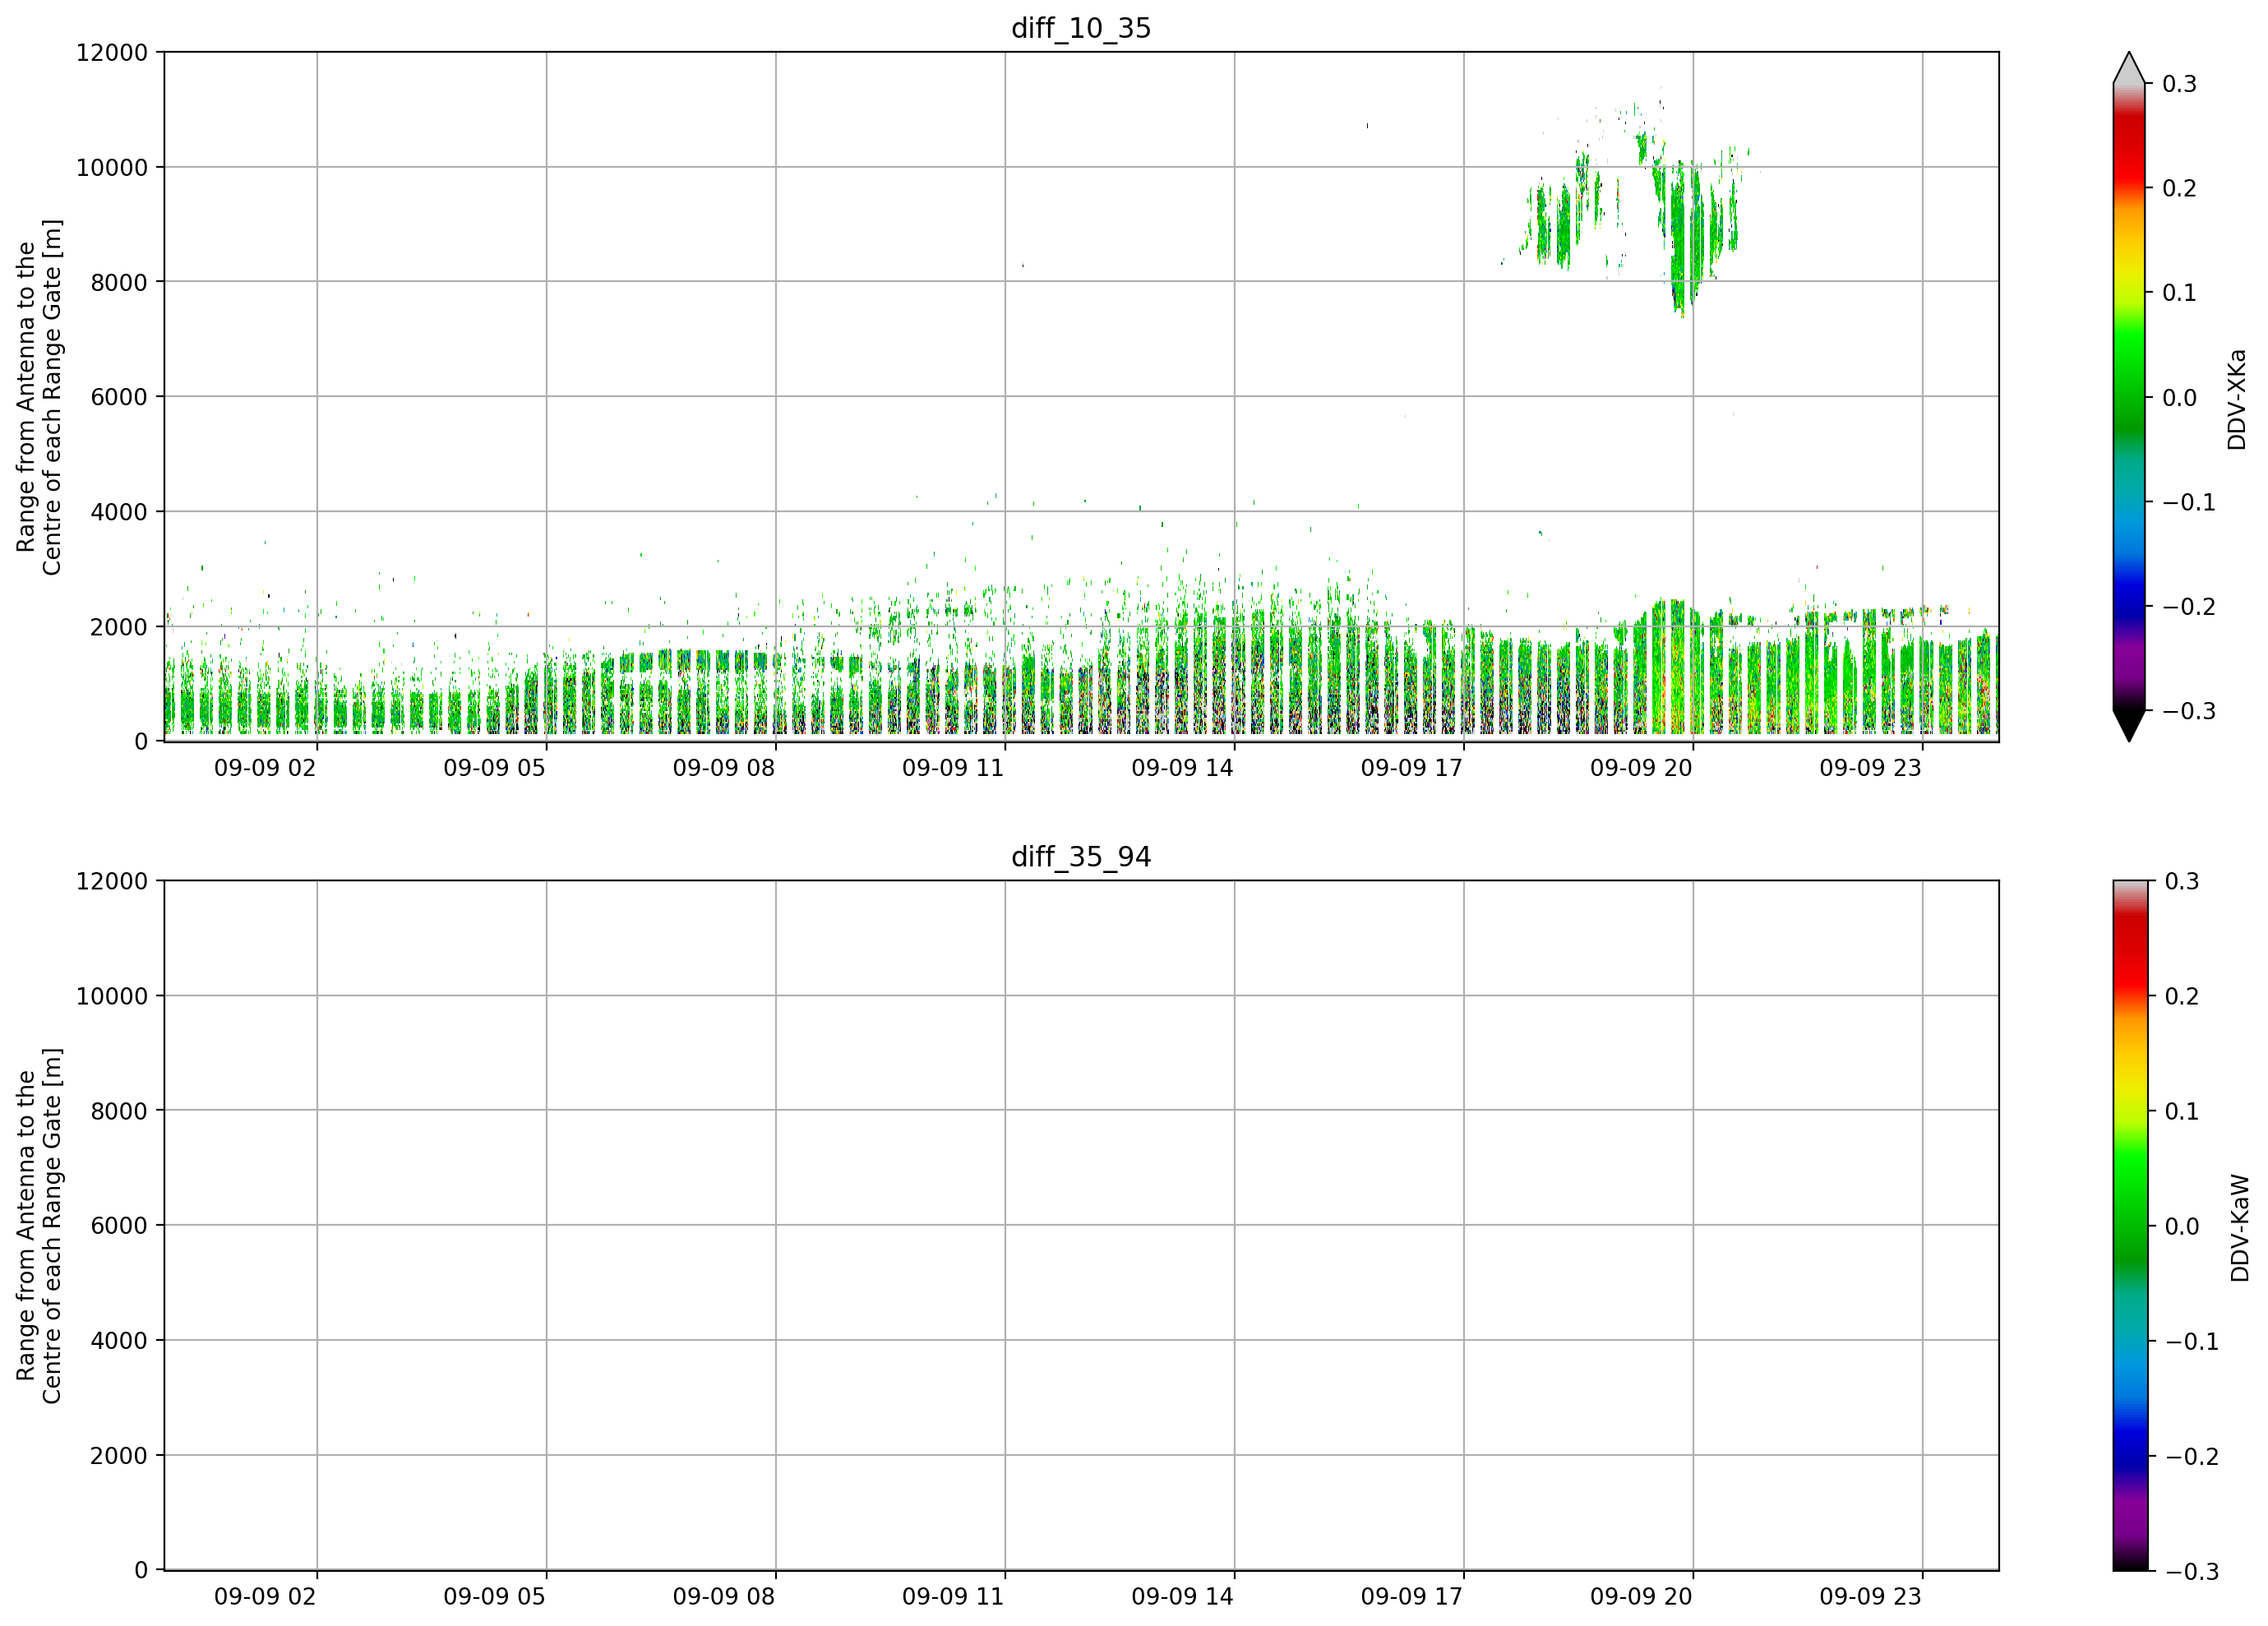Click the 0.3 tick on DDV-XKa colorbar

pos(2179,84)
